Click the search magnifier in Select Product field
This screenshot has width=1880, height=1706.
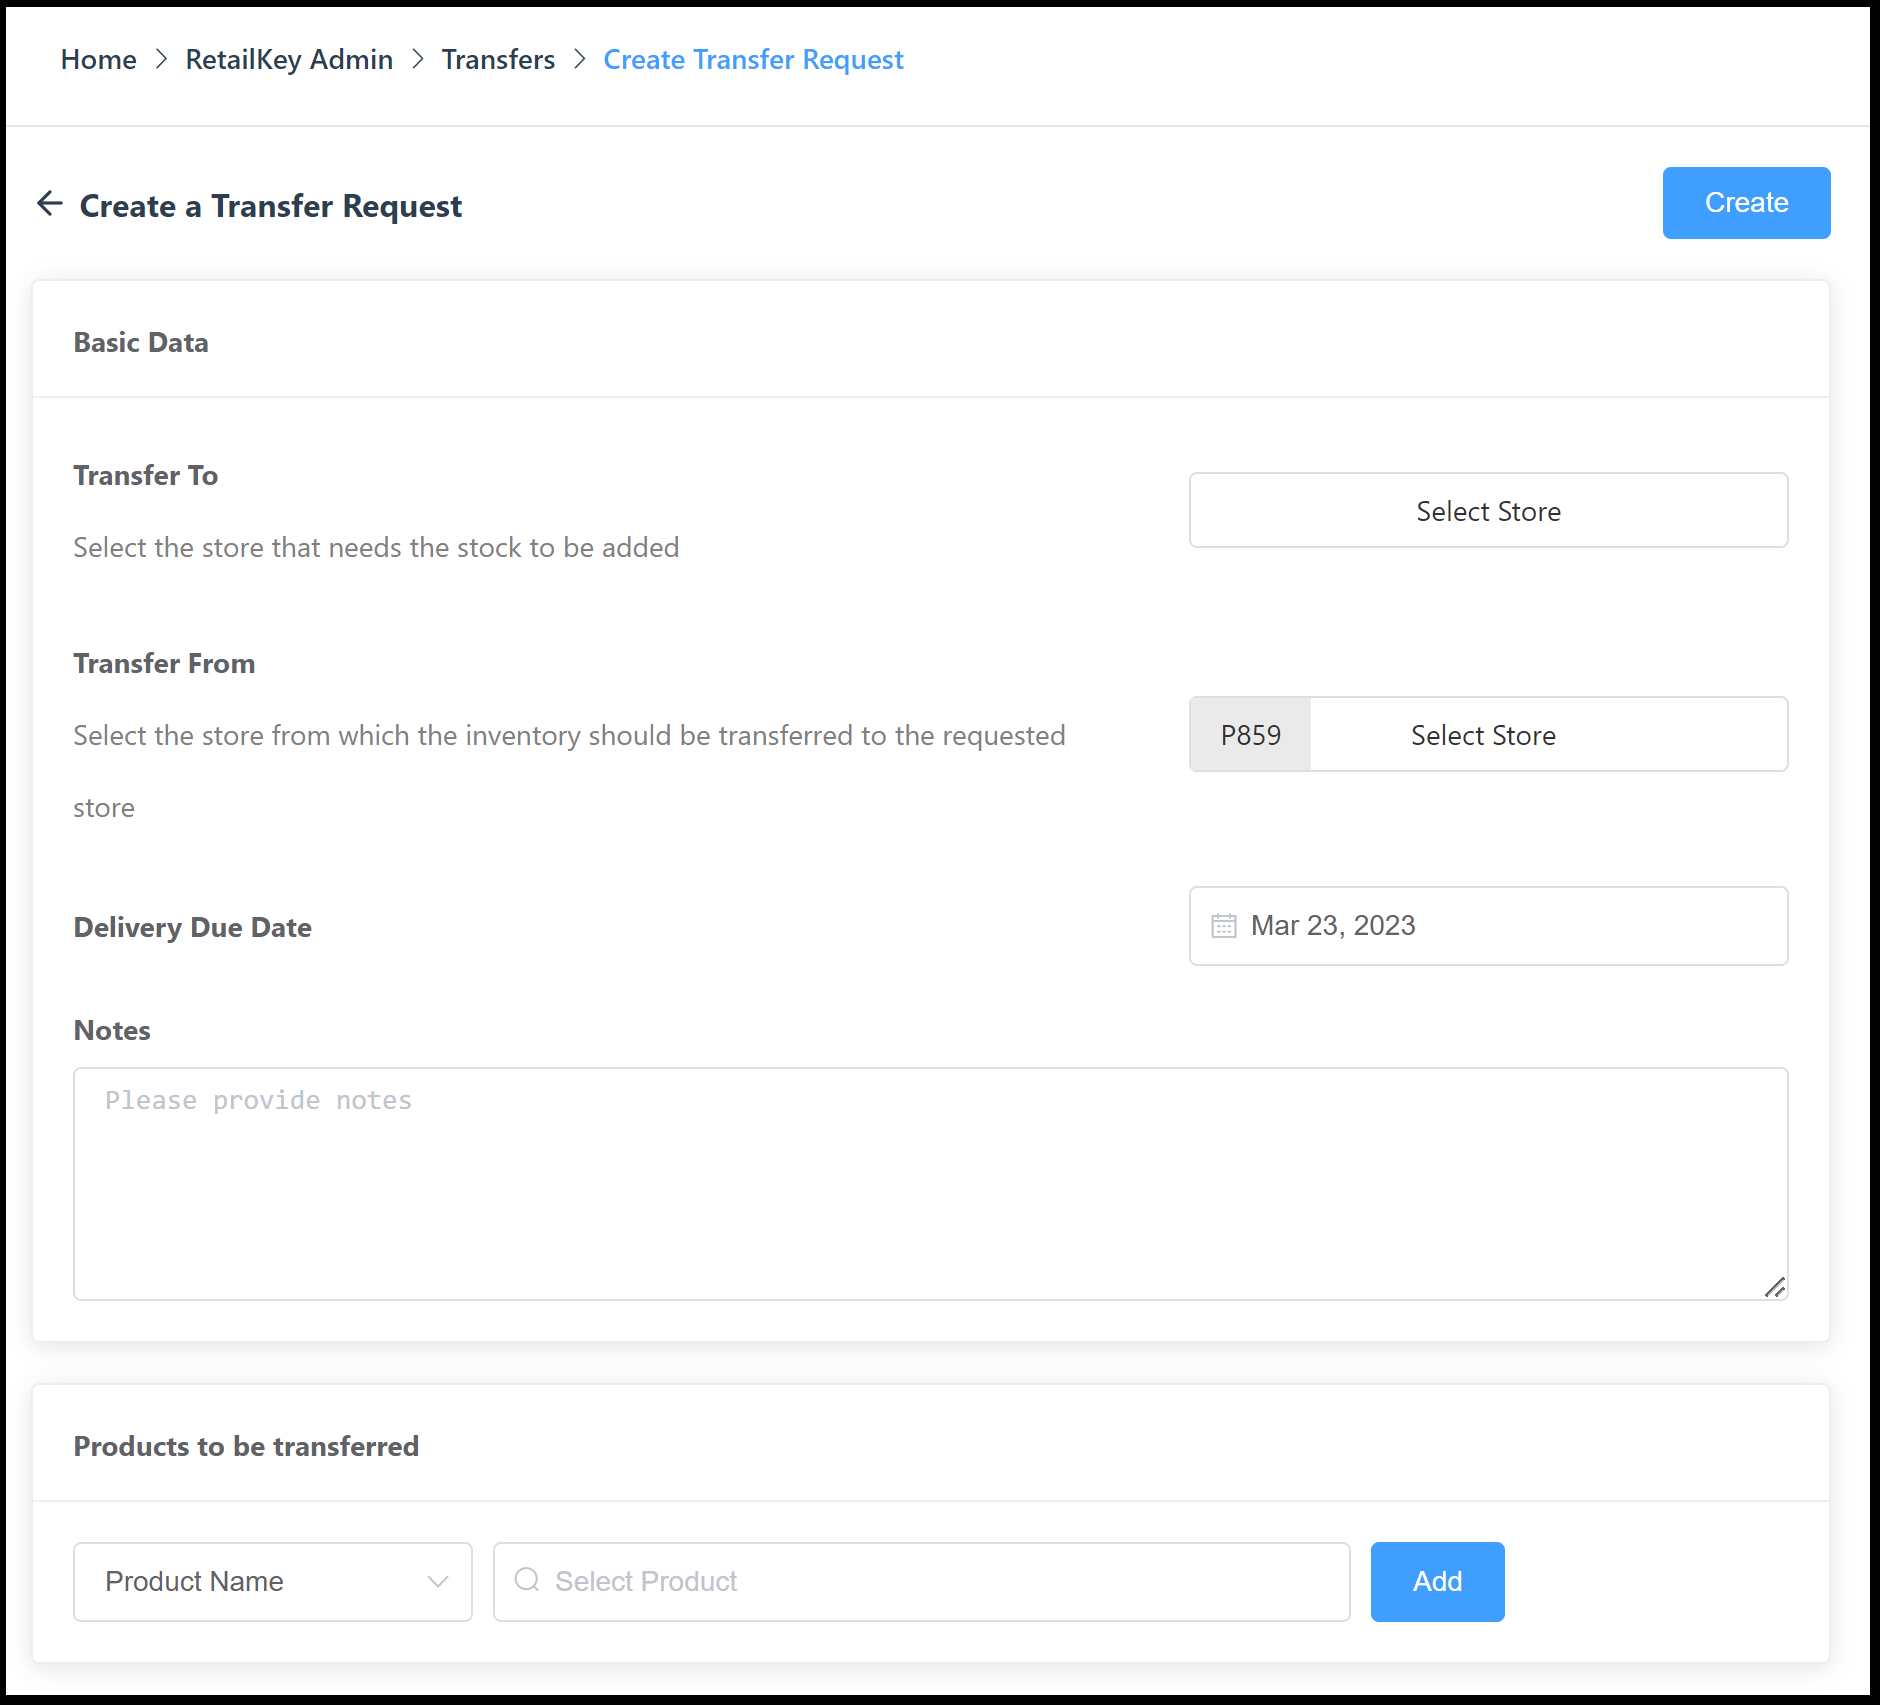(x=527, y=1581)
